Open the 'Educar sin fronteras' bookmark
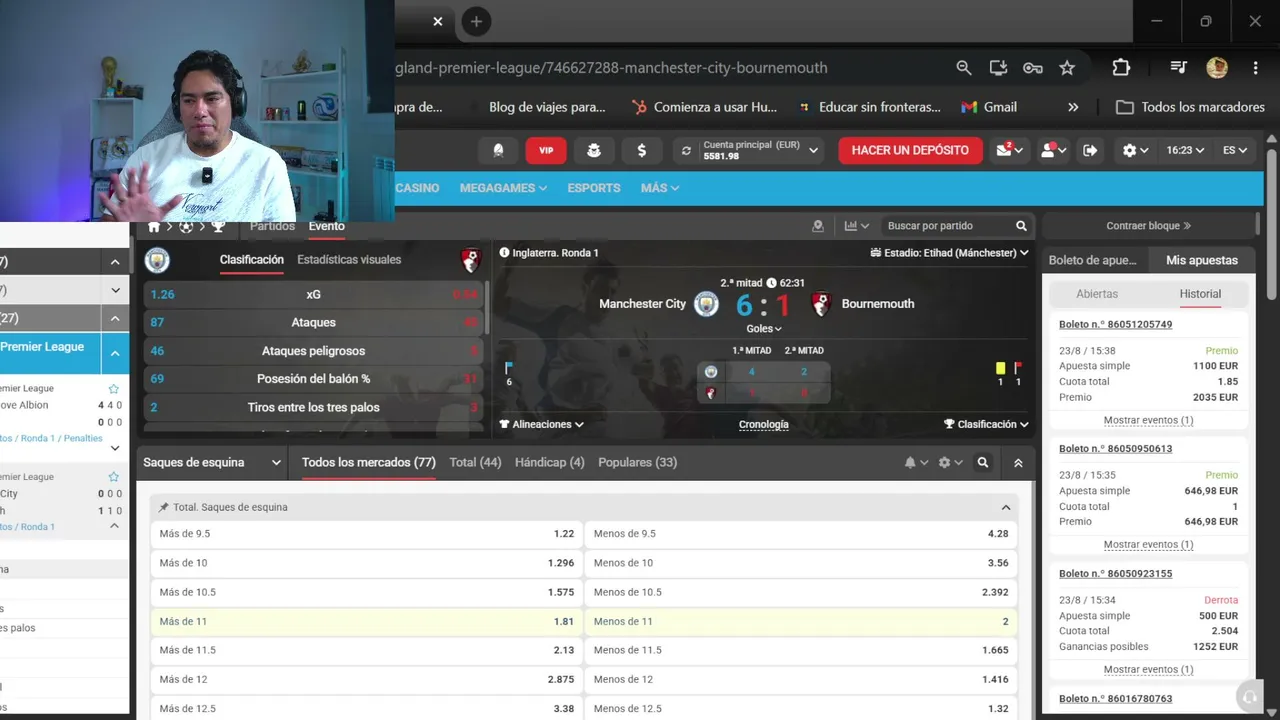This screenshot has width=1280, height=720. 869,107
